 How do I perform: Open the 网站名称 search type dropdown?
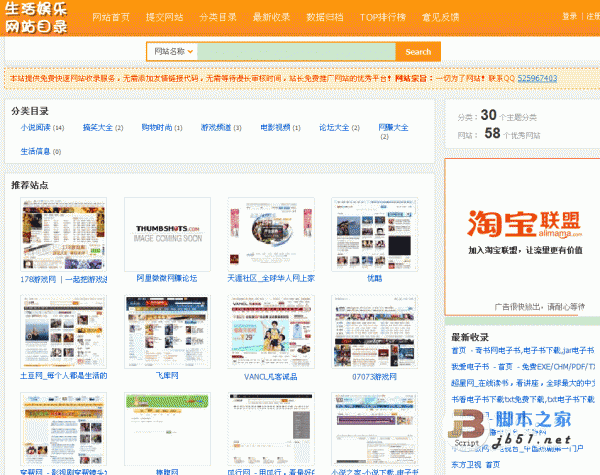point(172,51)
